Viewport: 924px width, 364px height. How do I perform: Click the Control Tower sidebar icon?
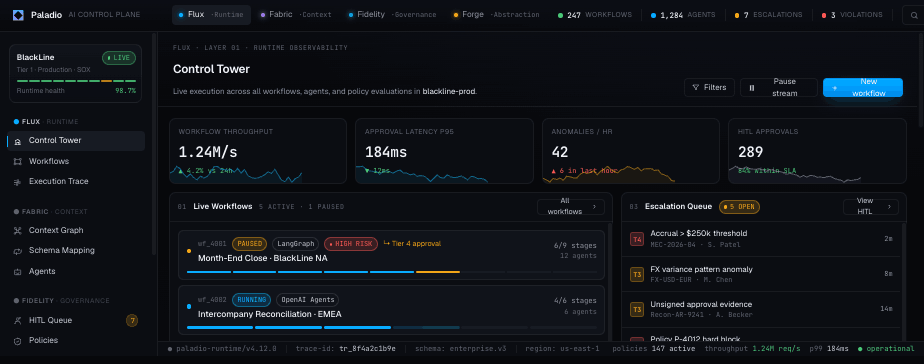point(18,141)
